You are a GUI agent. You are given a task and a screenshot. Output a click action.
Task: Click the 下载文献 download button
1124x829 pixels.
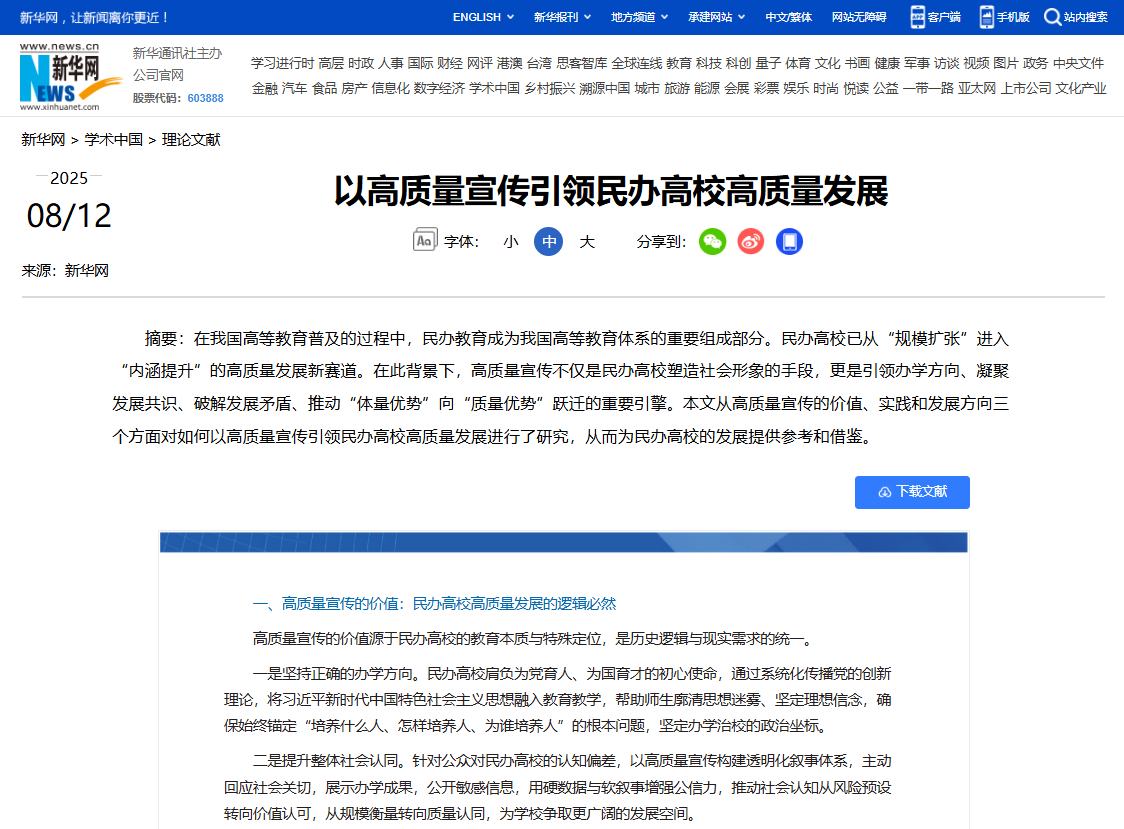point(912,492)
